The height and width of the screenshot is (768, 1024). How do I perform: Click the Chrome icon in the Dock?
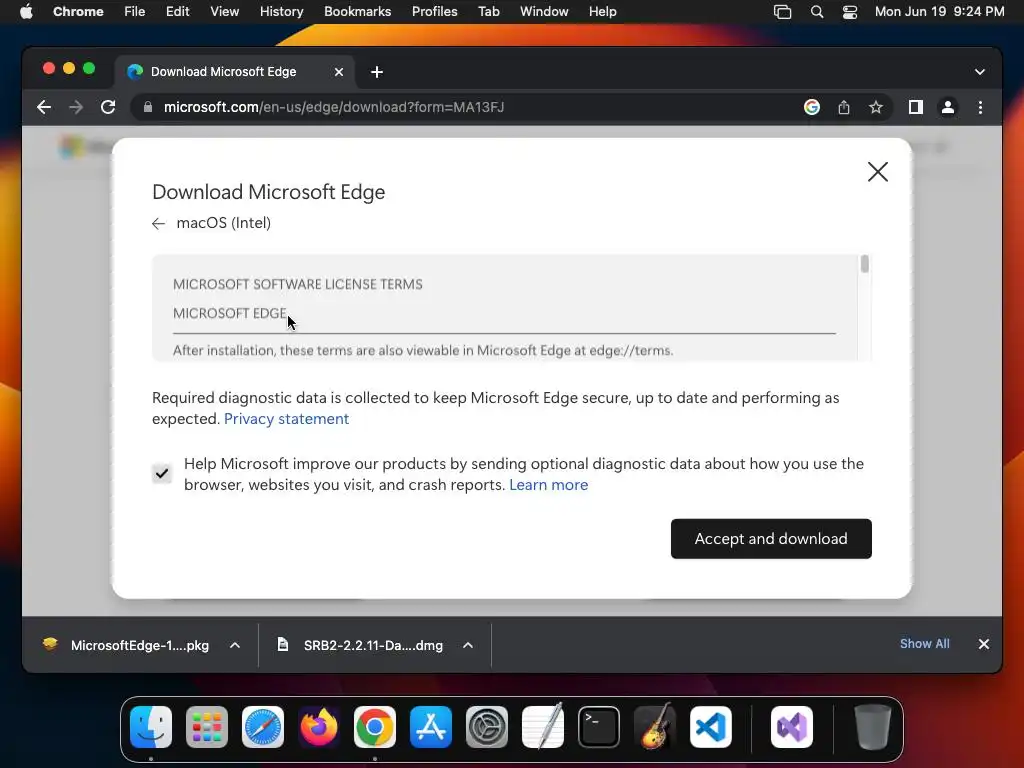375,727
